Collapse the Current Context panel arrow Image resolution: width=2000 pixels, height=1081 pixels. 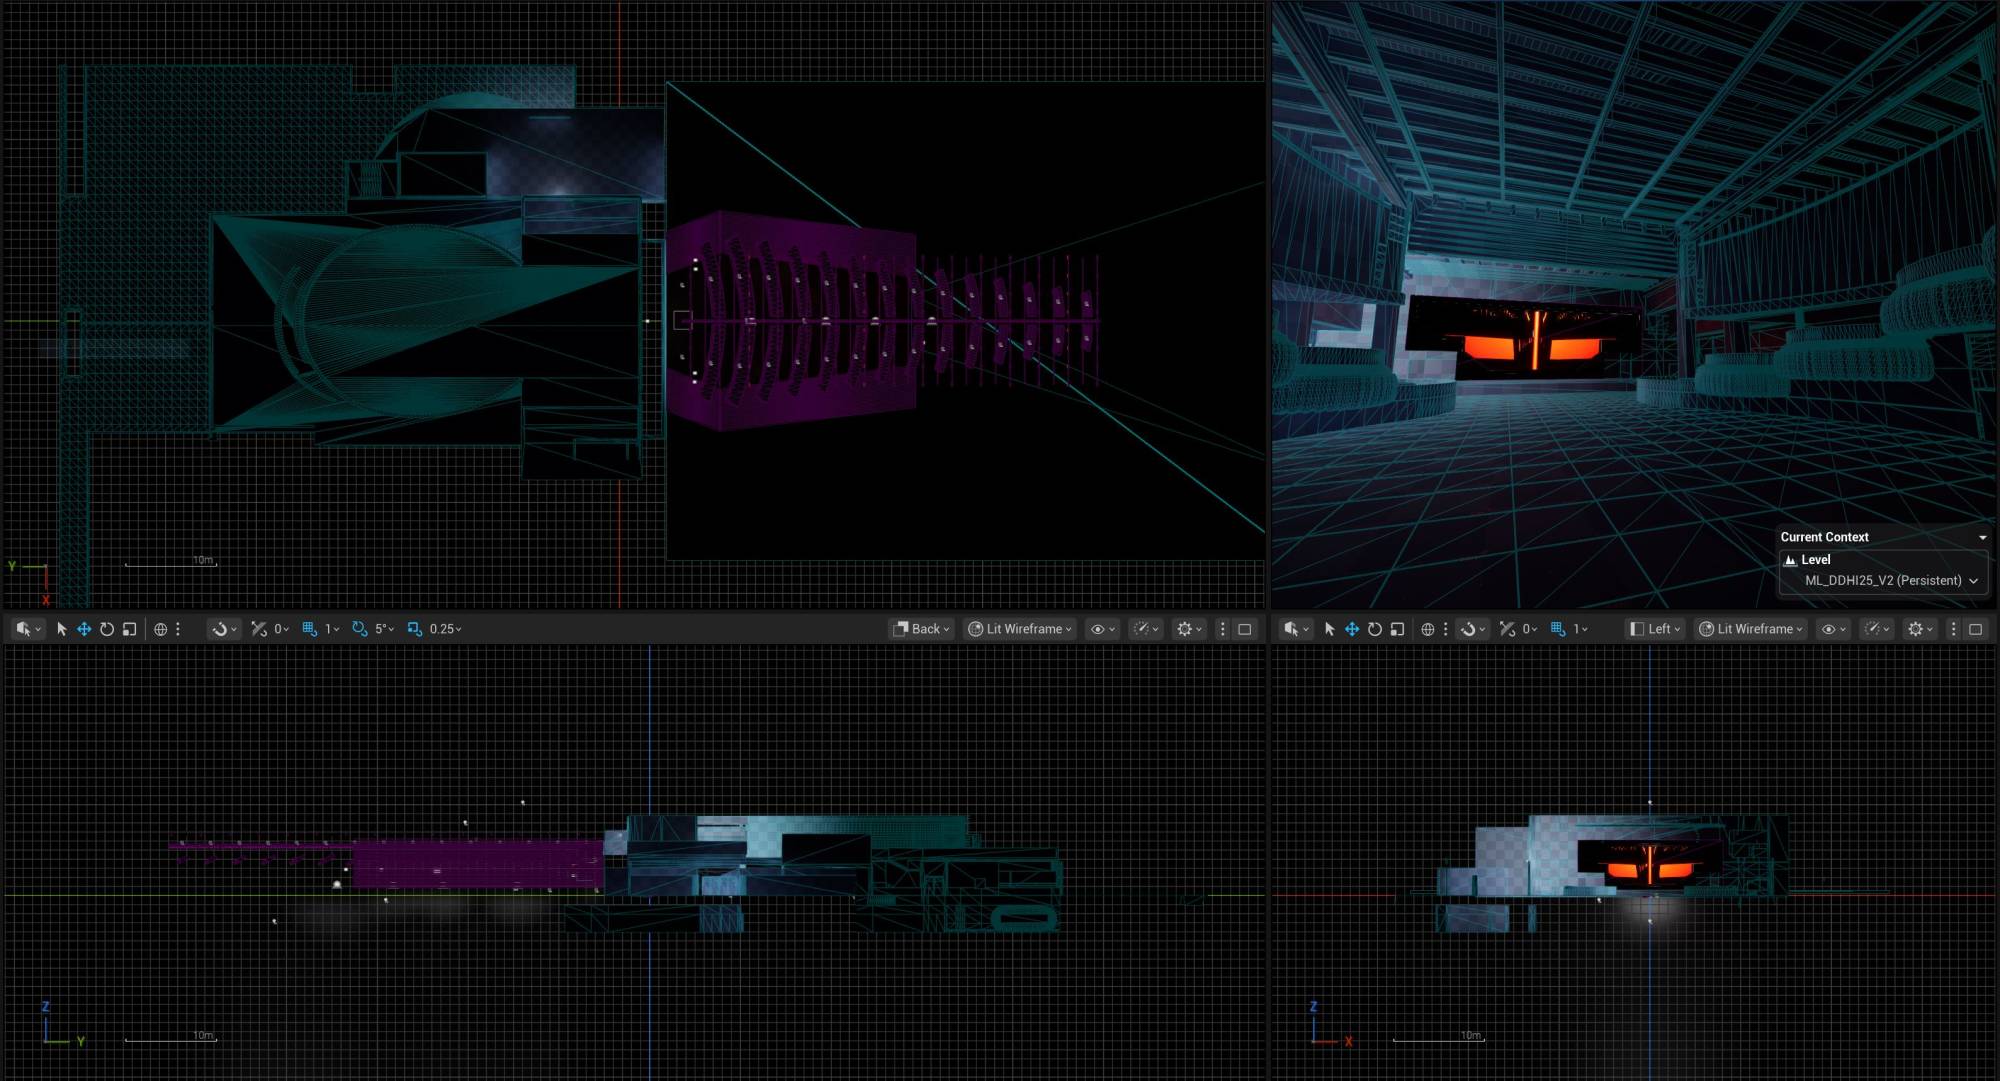pyautogui.click(x=1982, y=537)
